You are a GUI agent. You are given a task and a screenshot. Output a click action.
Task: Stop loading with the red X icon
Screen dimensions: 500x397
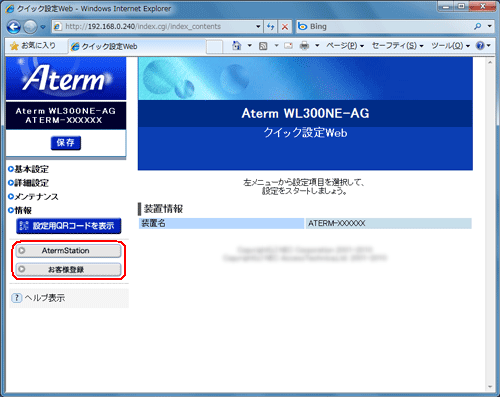[285, 27]
